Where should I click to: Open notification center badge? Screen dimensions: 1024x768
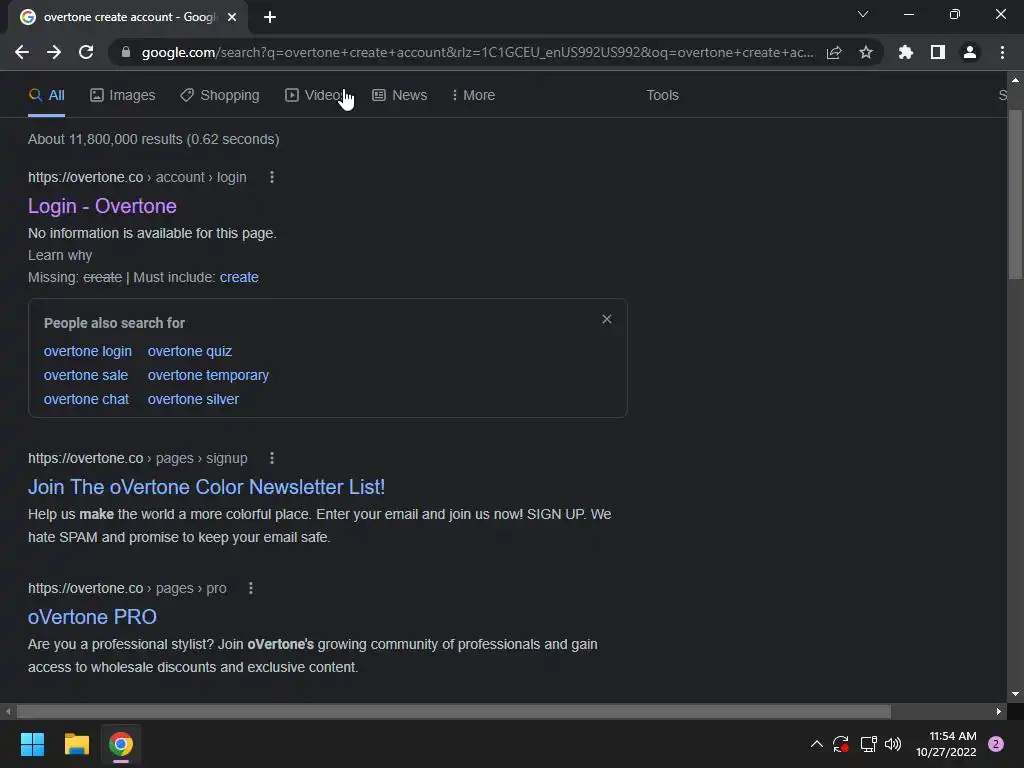[996, 744]
